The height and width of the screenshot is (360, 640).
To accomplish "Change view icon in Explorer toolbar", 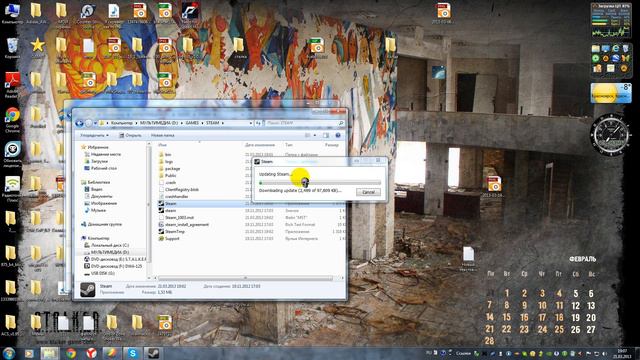I will (x=308, y=135).
